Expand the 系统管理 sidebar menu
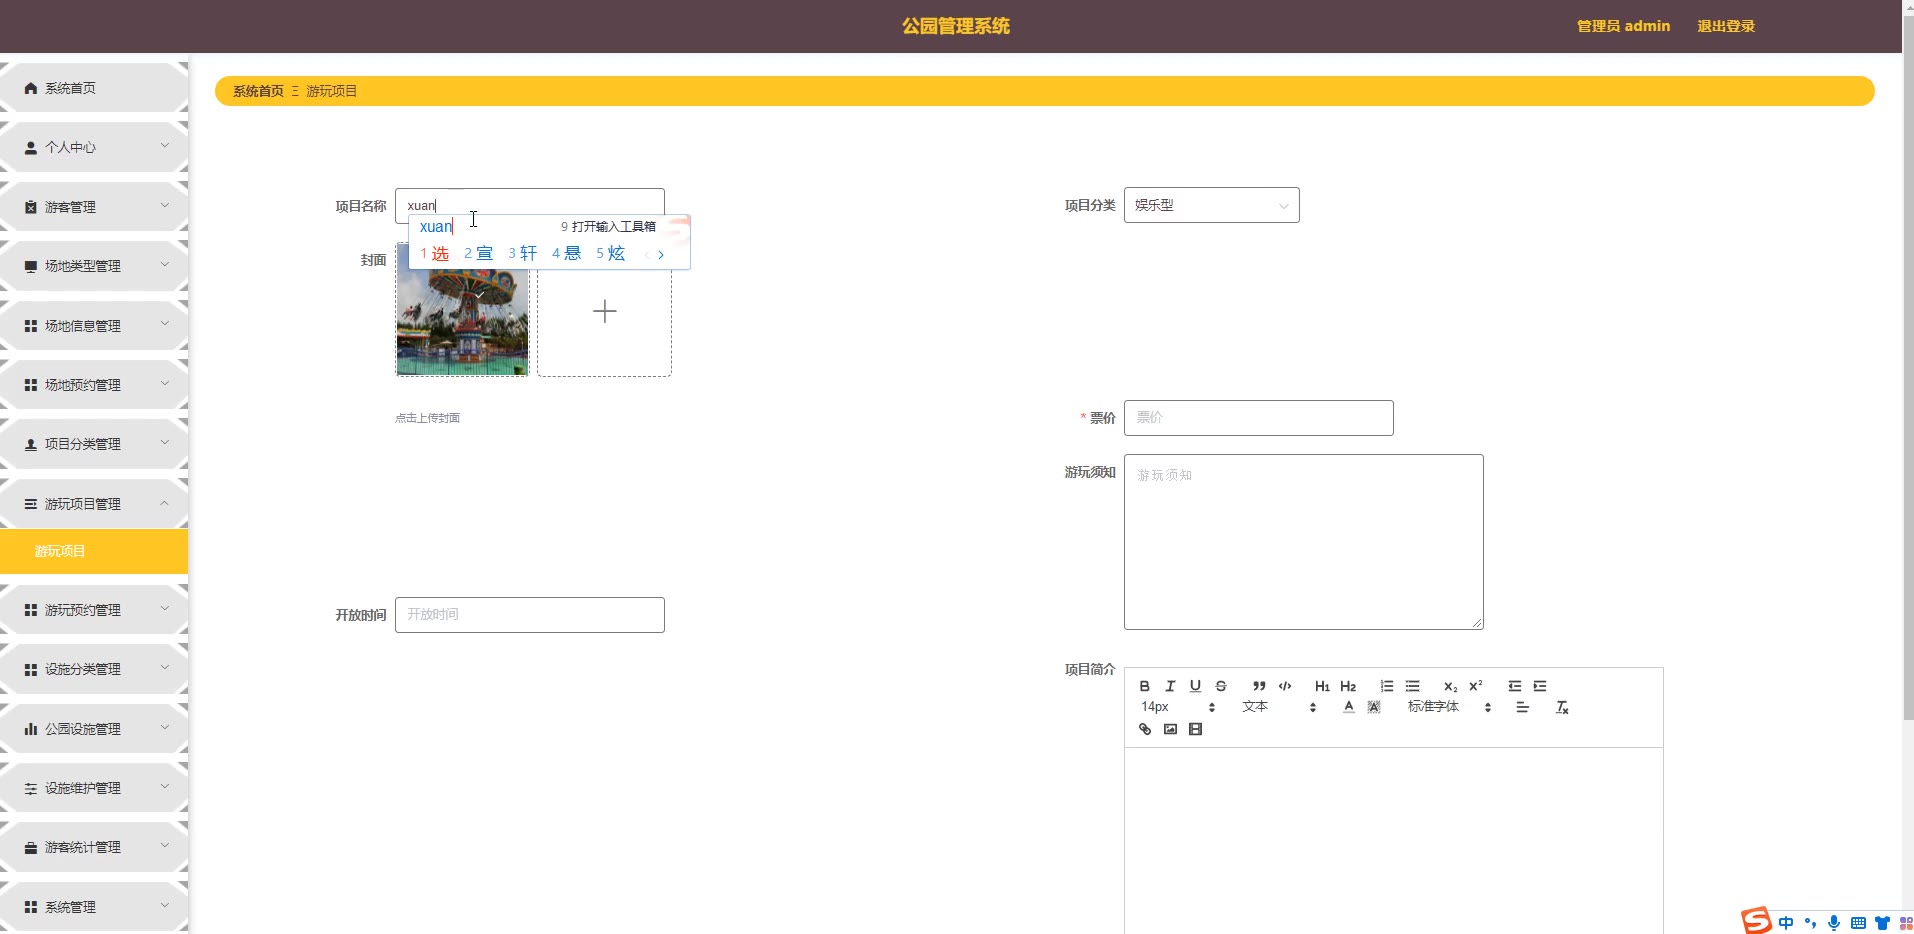The height and width of the screenshot is (934, 1914). (94, 907)
